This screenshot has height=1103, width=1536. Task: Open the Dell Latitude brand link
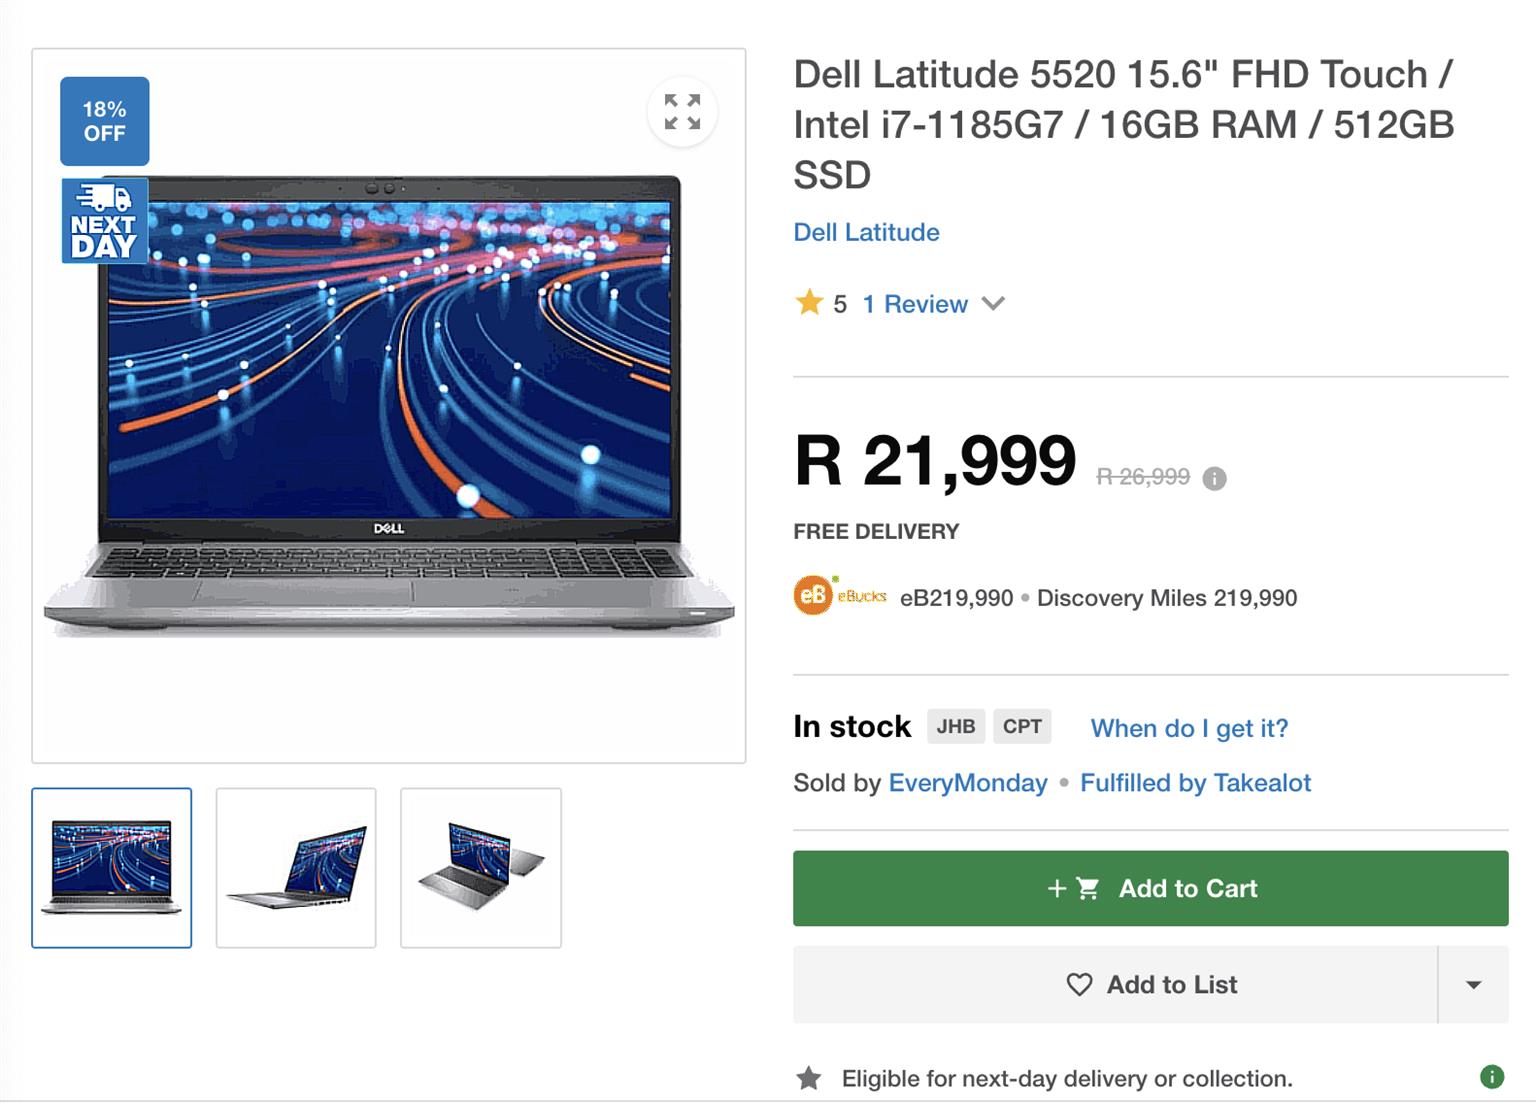click(866, 232)
